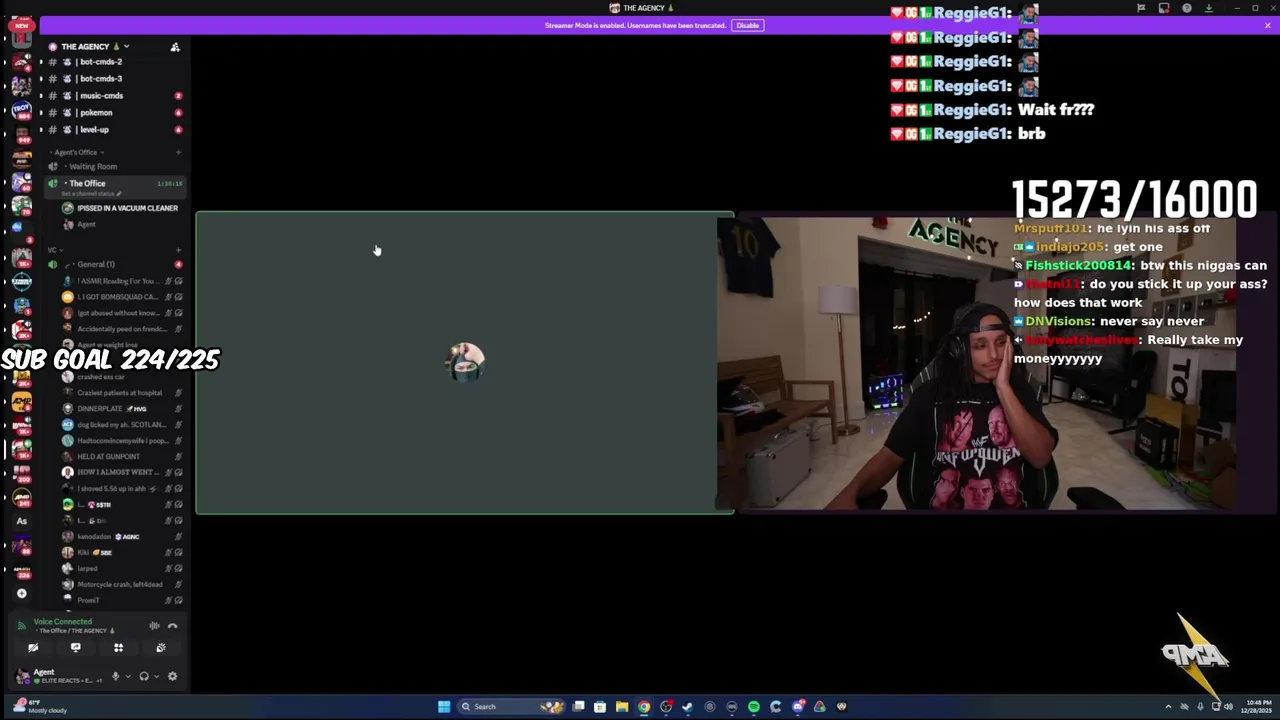Disconnect from voice with hang-up icon

coord(172,626)
